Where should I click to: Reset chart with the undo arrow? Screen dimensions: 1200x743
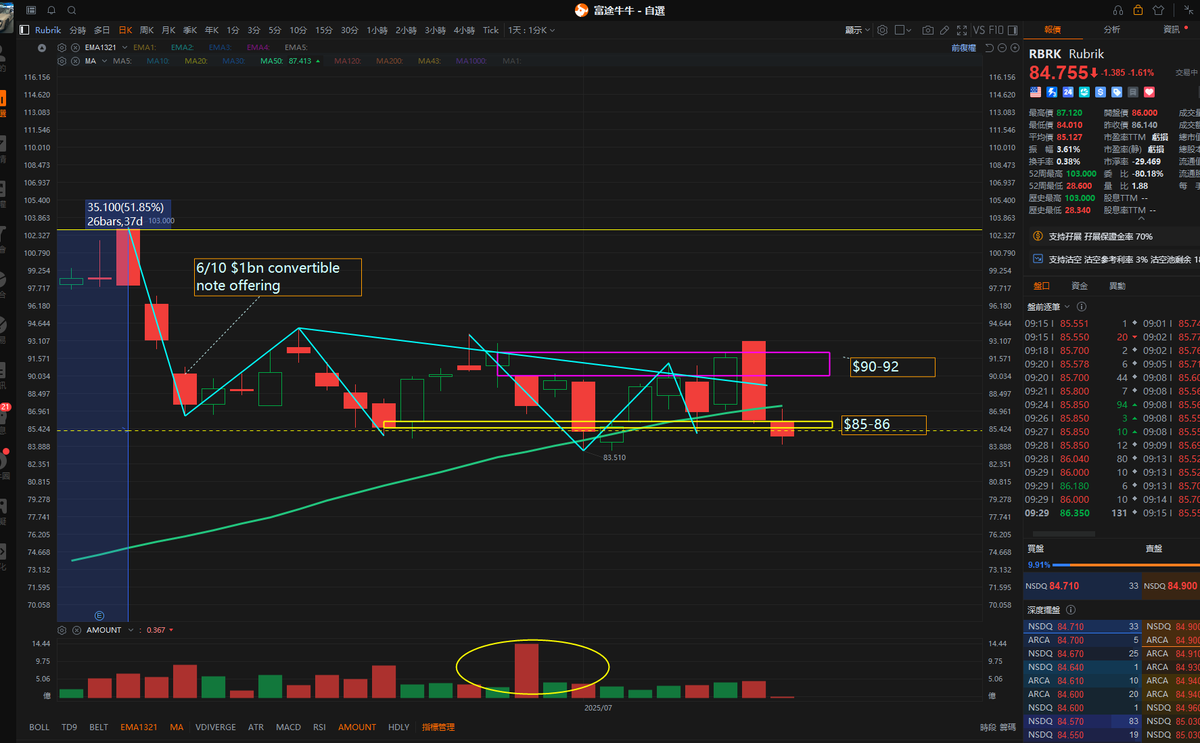click(989, 47)
